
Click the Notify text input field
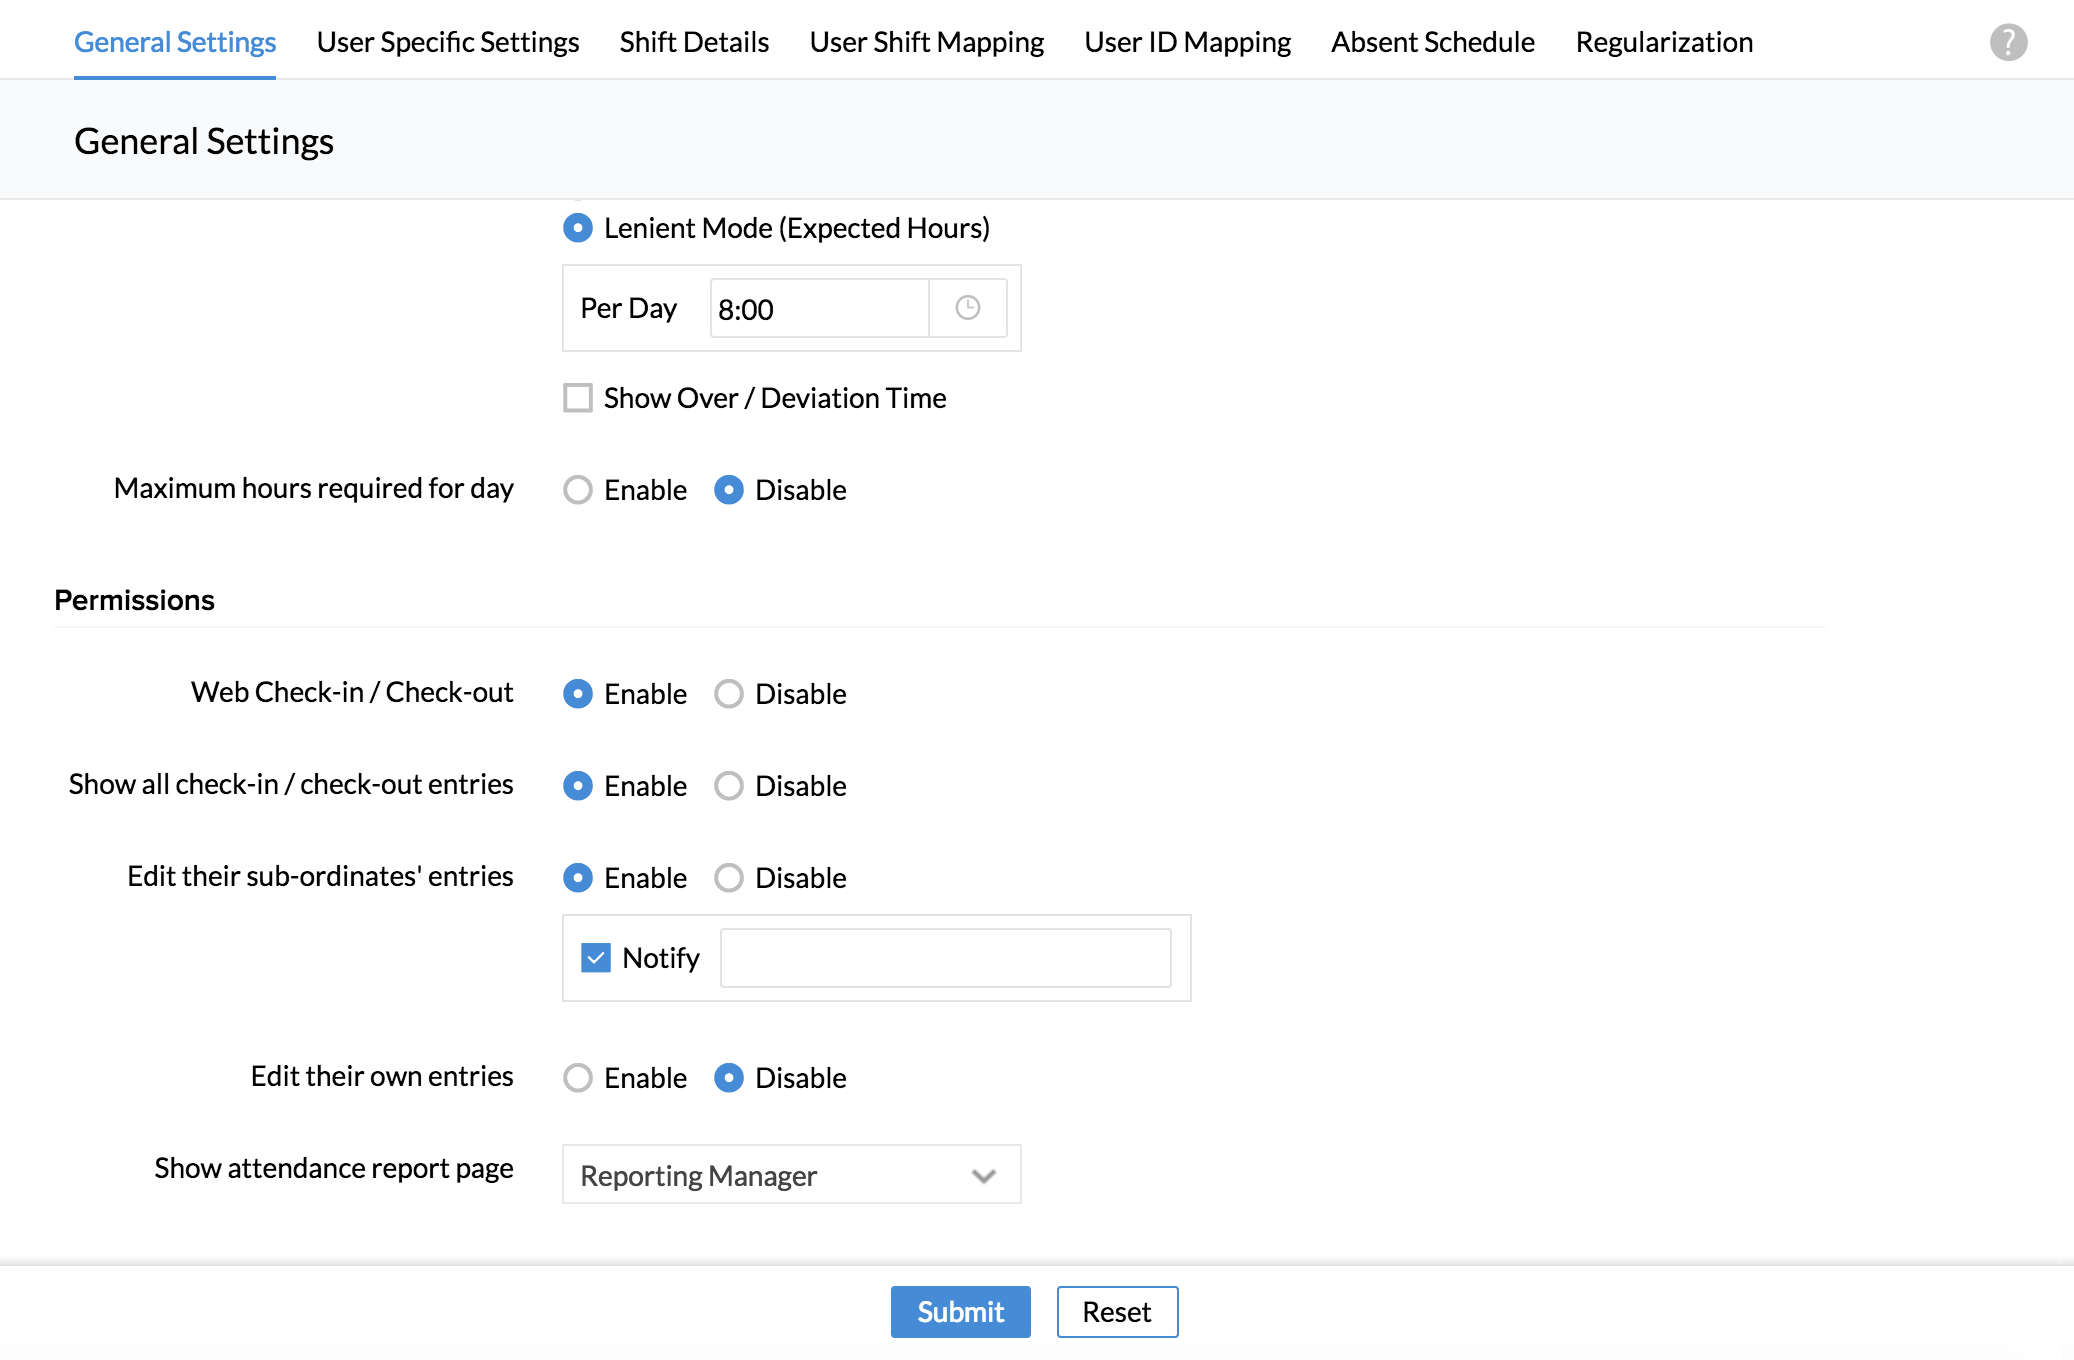[945, 958]
